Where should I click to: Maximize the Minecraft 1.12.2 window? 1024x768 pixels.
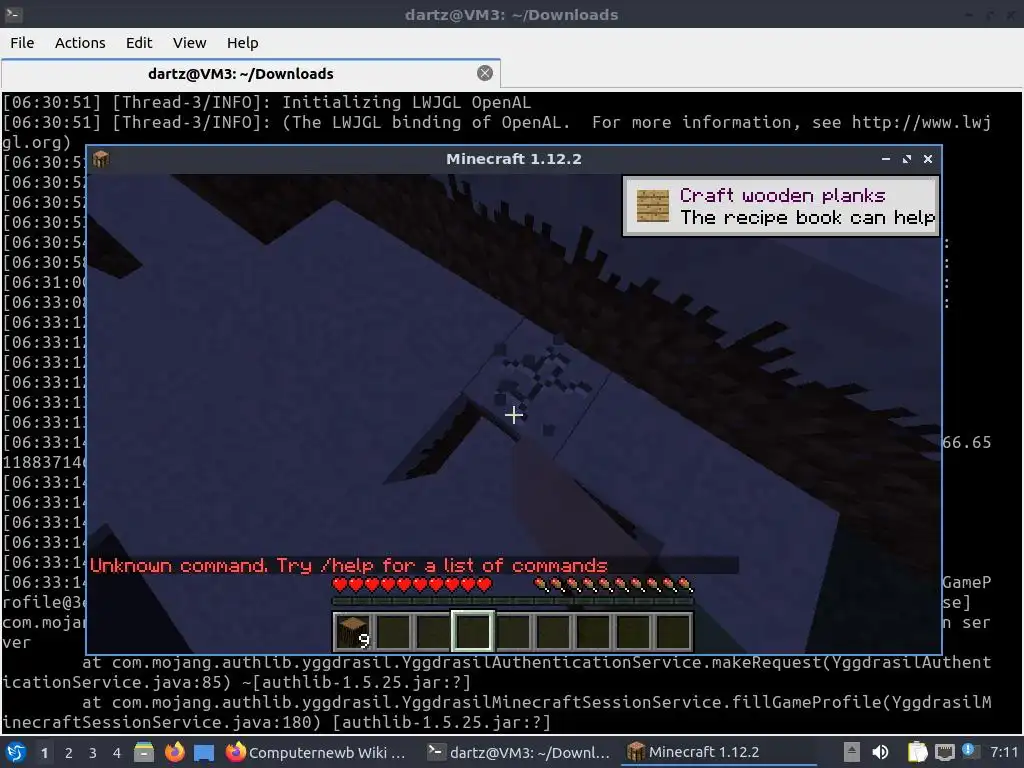(906, 159)
